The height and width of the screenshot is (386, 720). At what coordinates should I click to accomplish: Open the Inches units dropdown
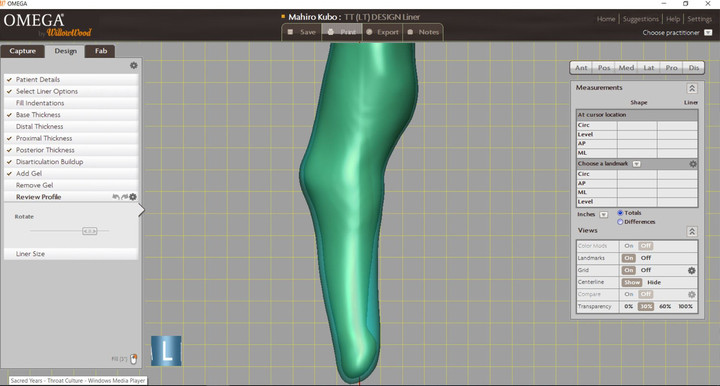604,215
